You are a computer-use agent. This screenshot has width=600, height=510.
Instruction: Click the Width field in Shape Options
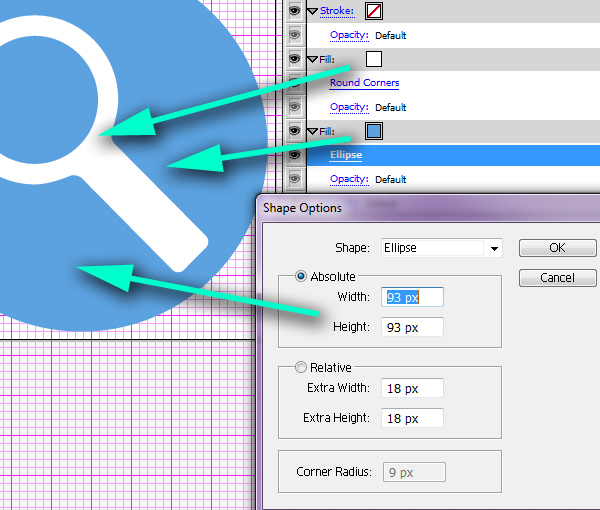pos(412,297)
